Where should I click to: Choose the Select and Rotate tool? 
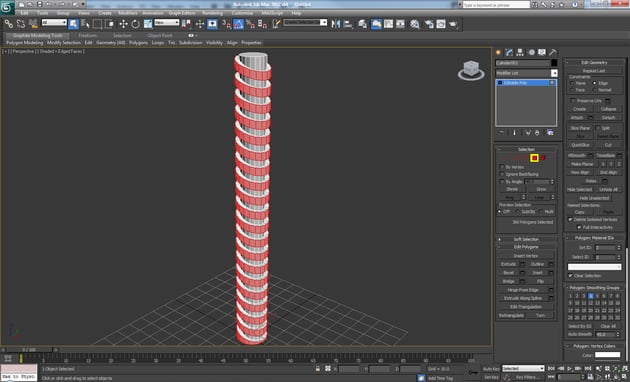pyautogui.click(x=135, y=24)
